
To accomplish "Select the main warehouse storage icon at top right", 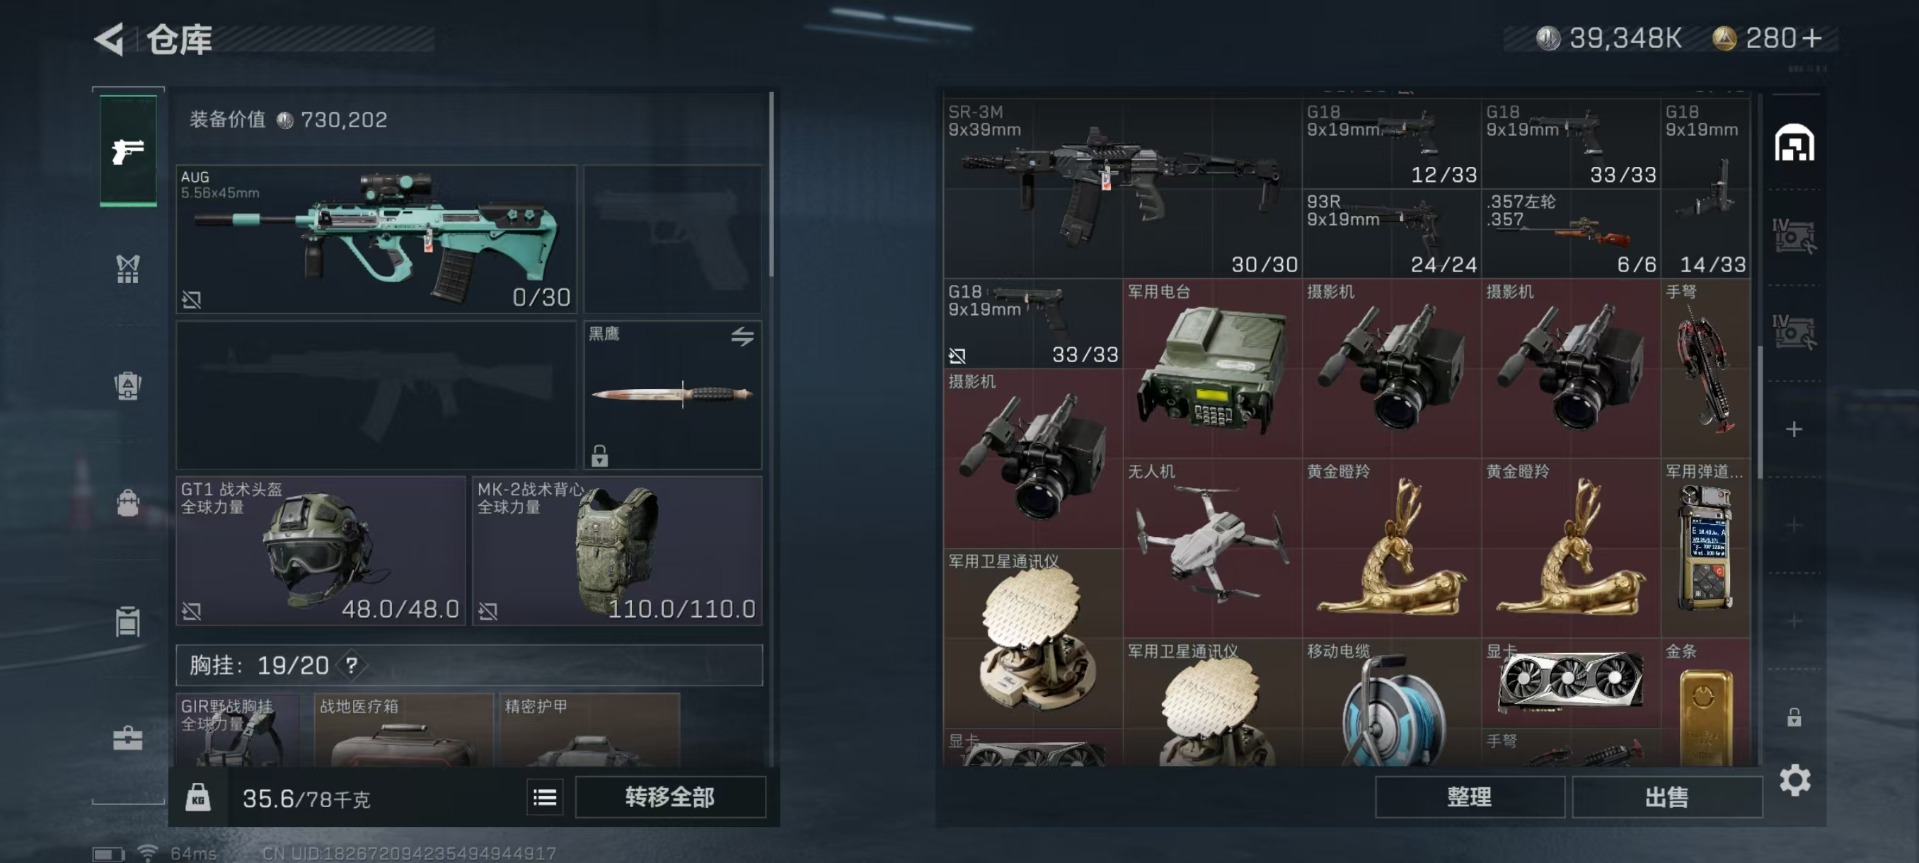I will (x=1795, y=144).
